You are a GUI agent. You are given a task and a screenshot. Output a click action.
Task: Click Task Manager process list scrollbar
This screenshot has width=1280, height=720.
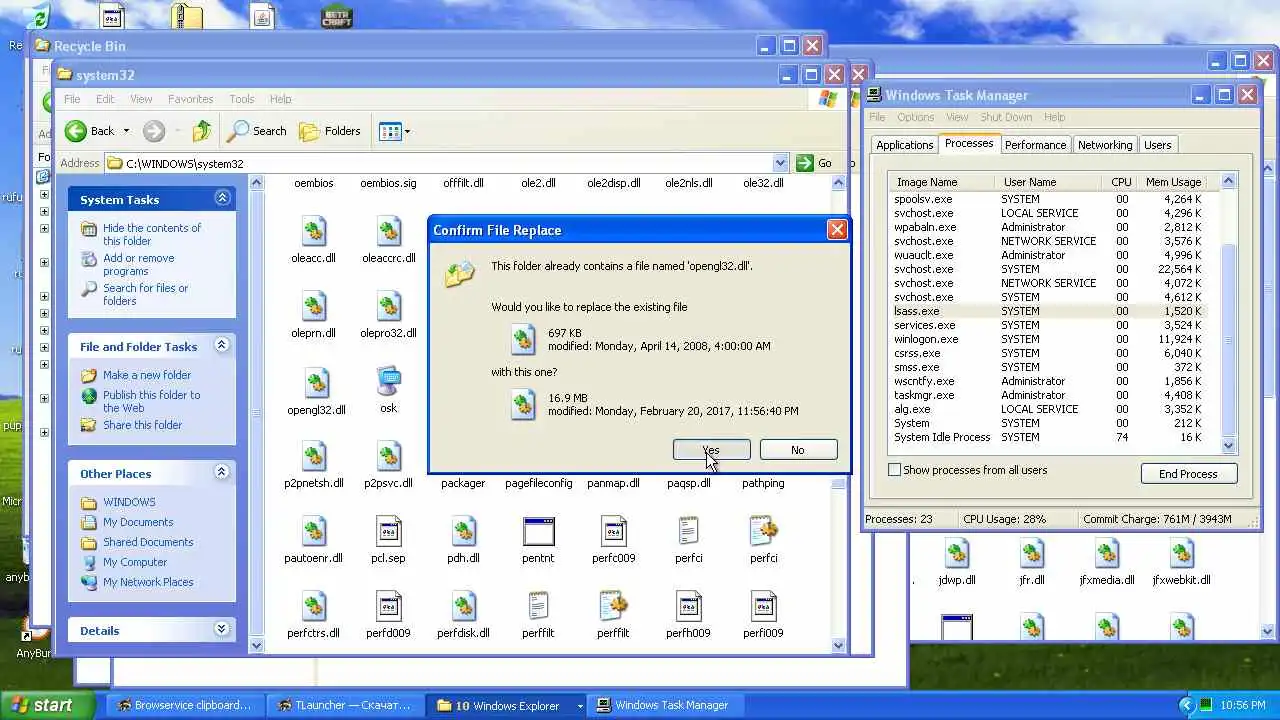(x=1229, y=313)
